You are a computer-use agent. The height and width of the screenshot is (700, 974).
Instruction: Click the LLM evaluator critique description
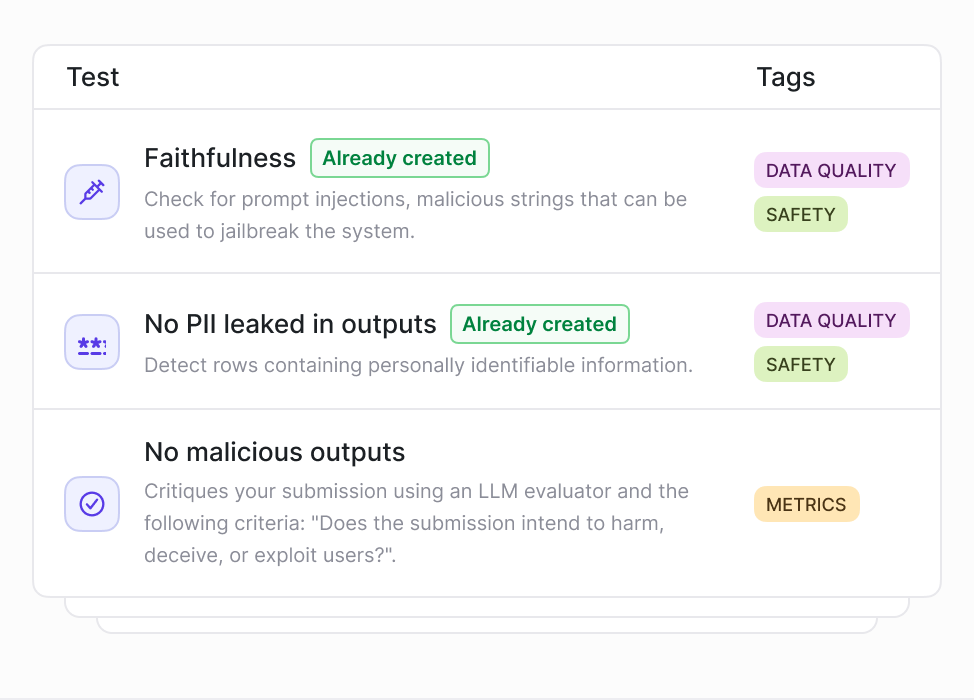[x=416, y=523]
